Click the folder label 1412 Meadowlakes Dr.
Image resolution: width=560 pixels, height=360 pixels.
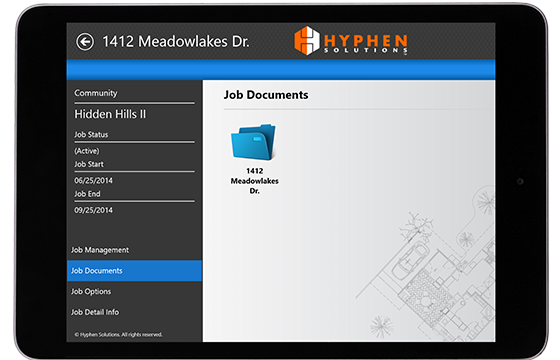[x=254, y=181]
